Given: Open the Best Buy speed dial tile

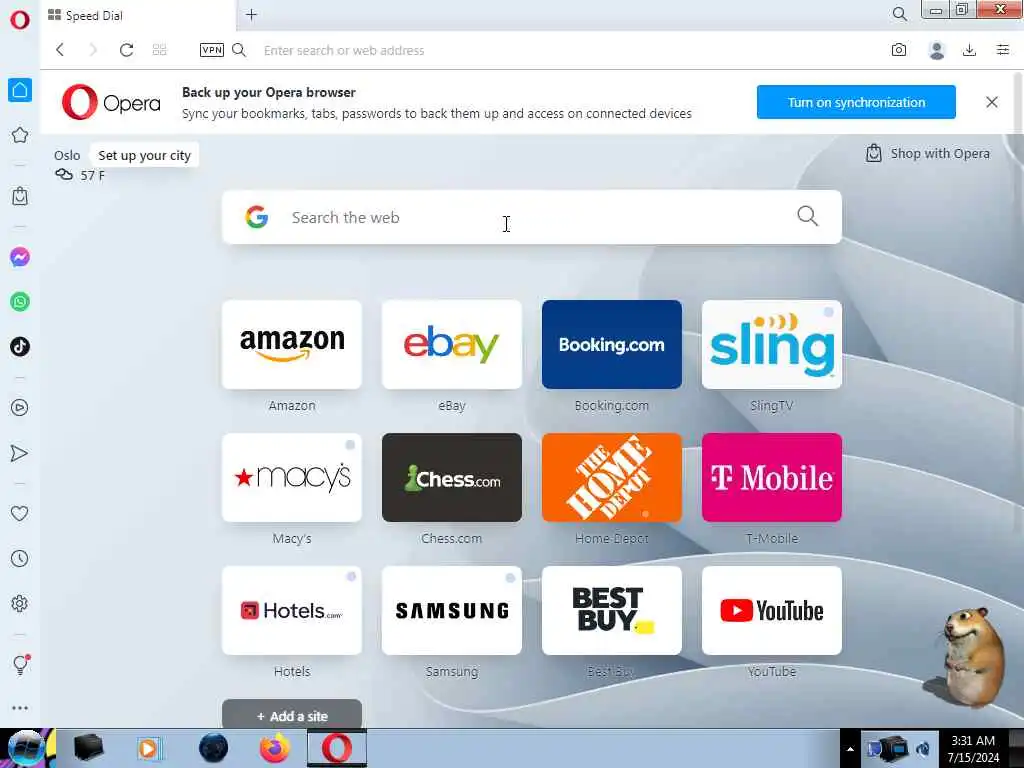Looking at the screenshot, I should tap(612, 611).
